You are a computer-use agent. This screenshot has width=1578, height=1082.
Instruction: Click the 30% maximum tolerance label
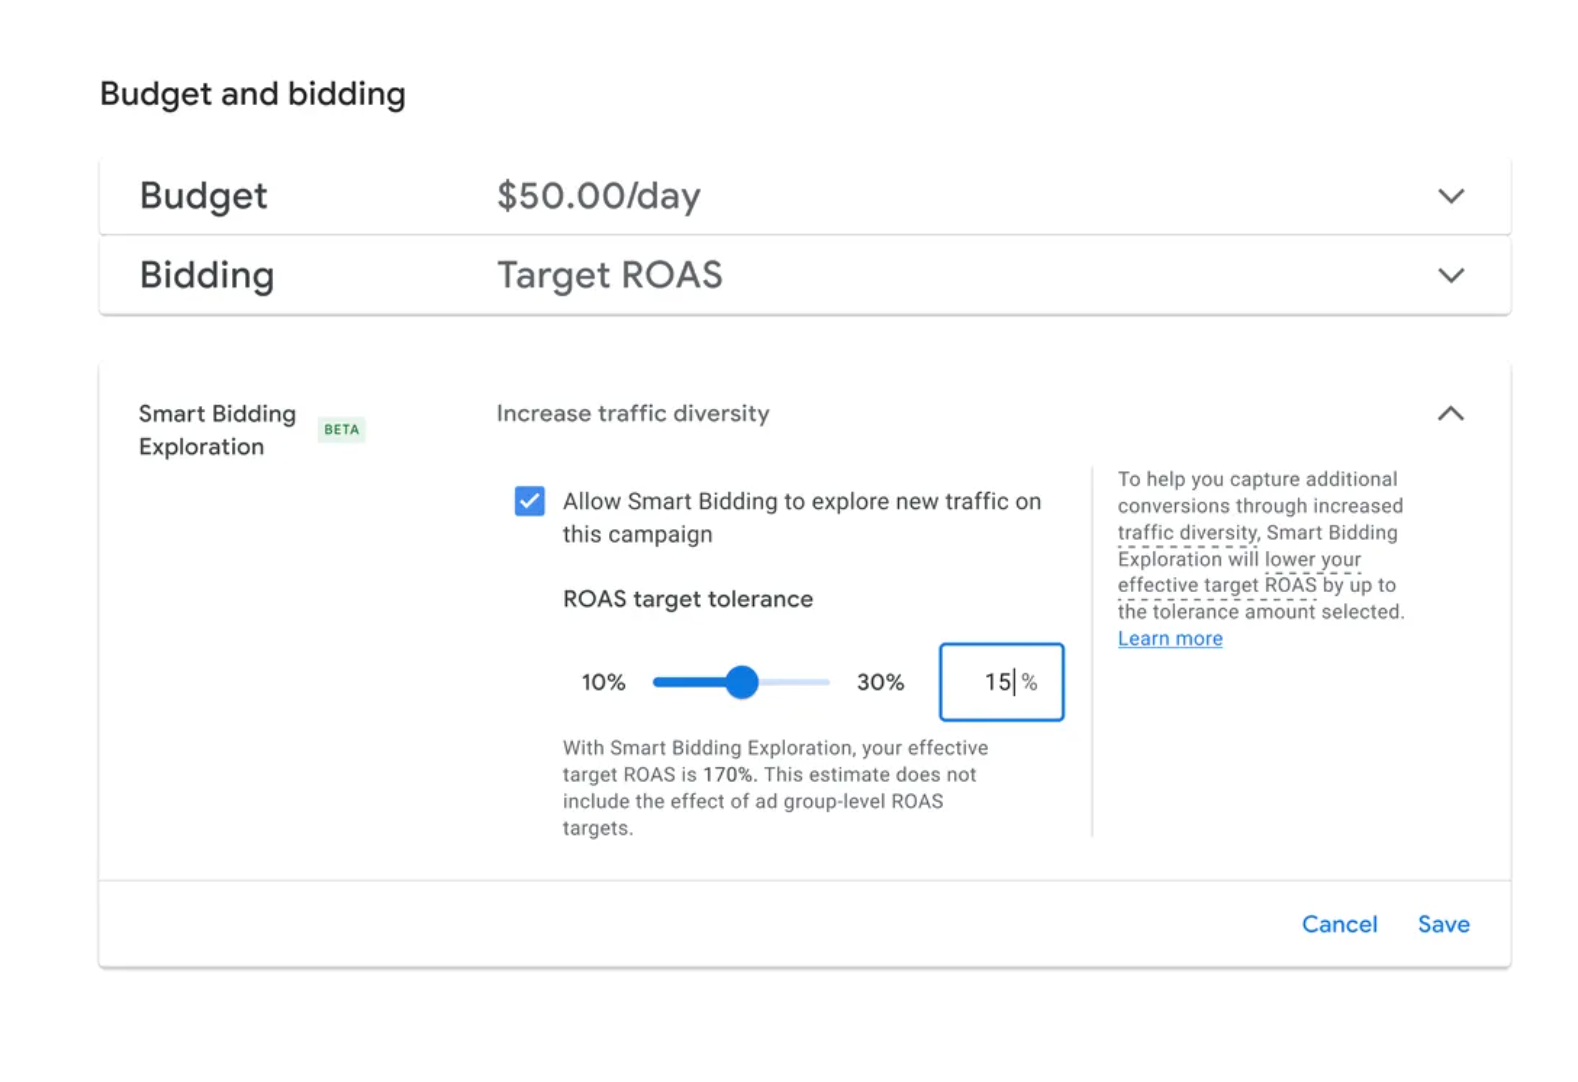(x=880, y=682)
